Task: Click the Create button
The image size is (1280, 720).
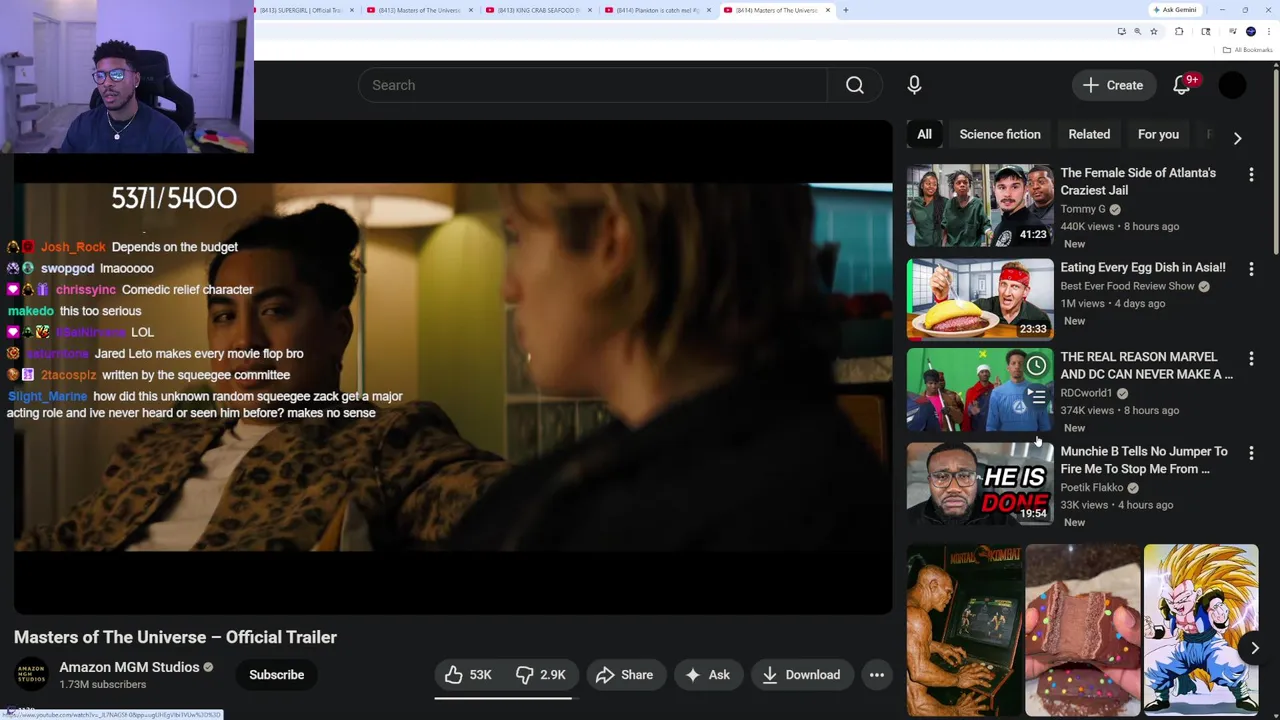Action: (1113, 85)
